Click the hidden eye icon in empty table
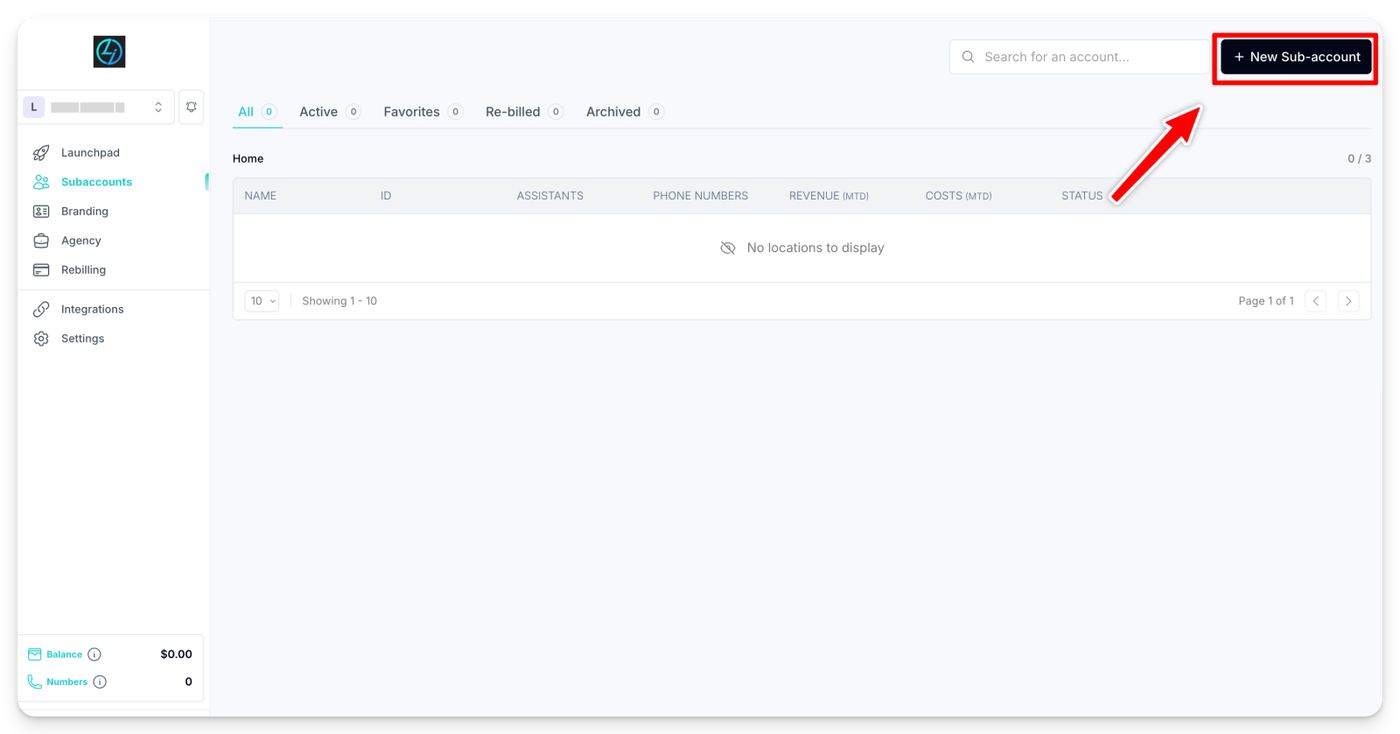This screenshot has height=734, width=1400. tap(728, 248)
